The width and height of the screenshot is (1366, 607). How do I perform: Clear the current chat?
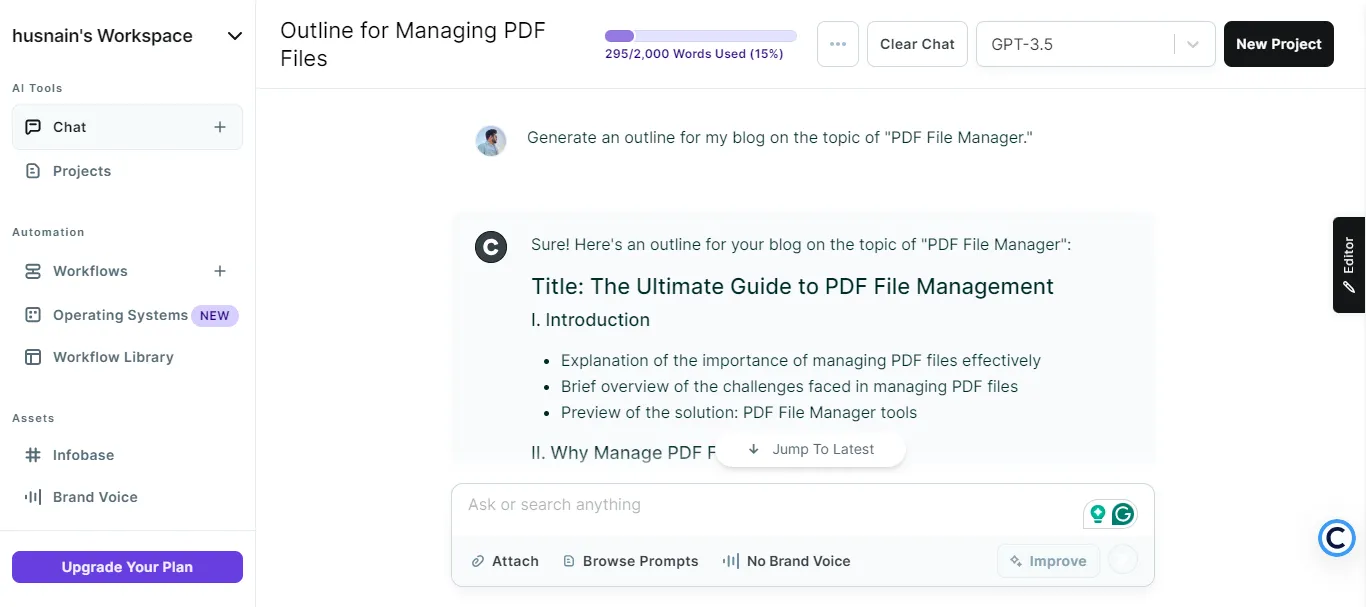point(916,44)
